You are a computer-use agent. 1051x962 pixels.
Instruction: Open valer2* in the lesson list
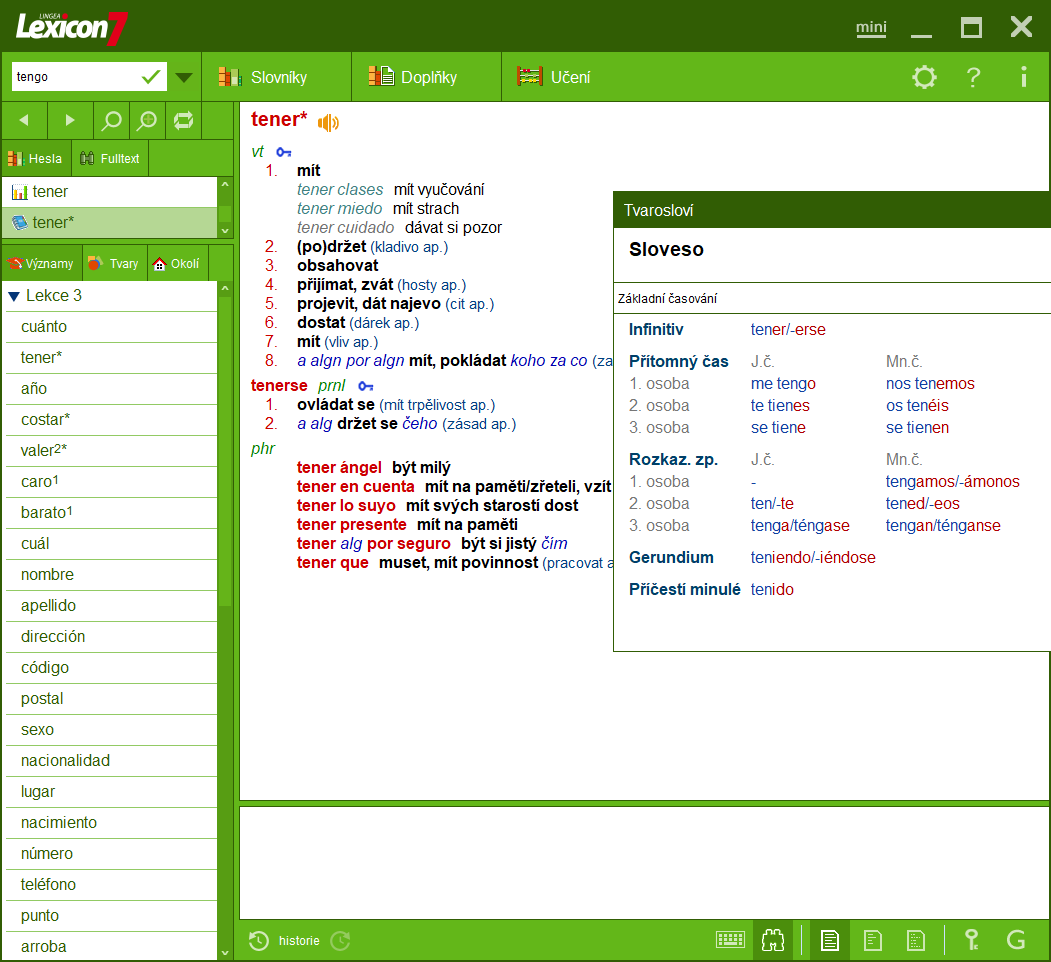point(111,450)
